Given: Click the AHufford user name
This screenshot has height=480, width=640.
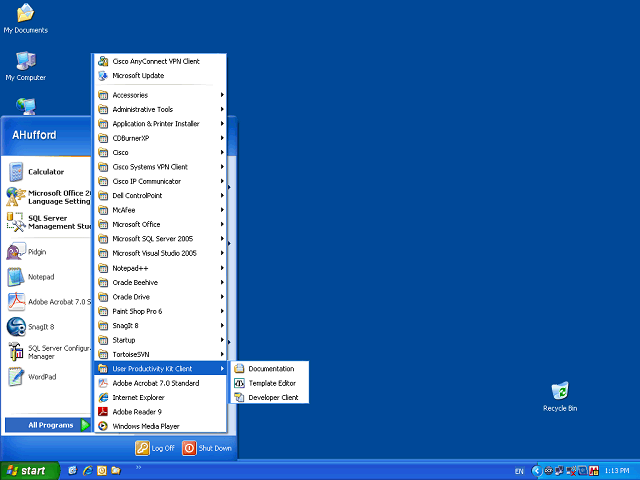Looking at the screenshot, I should point(34,135).
